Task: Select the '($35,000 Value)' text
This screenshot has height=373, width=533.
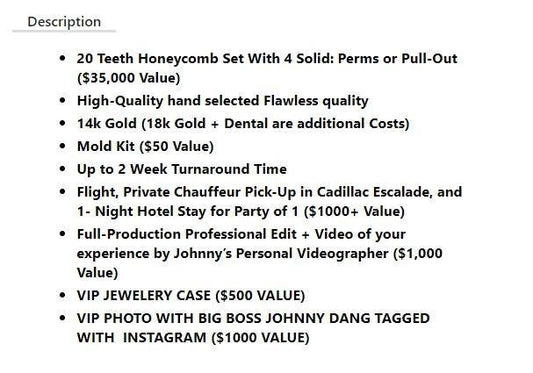Action: tap(128, 78)
